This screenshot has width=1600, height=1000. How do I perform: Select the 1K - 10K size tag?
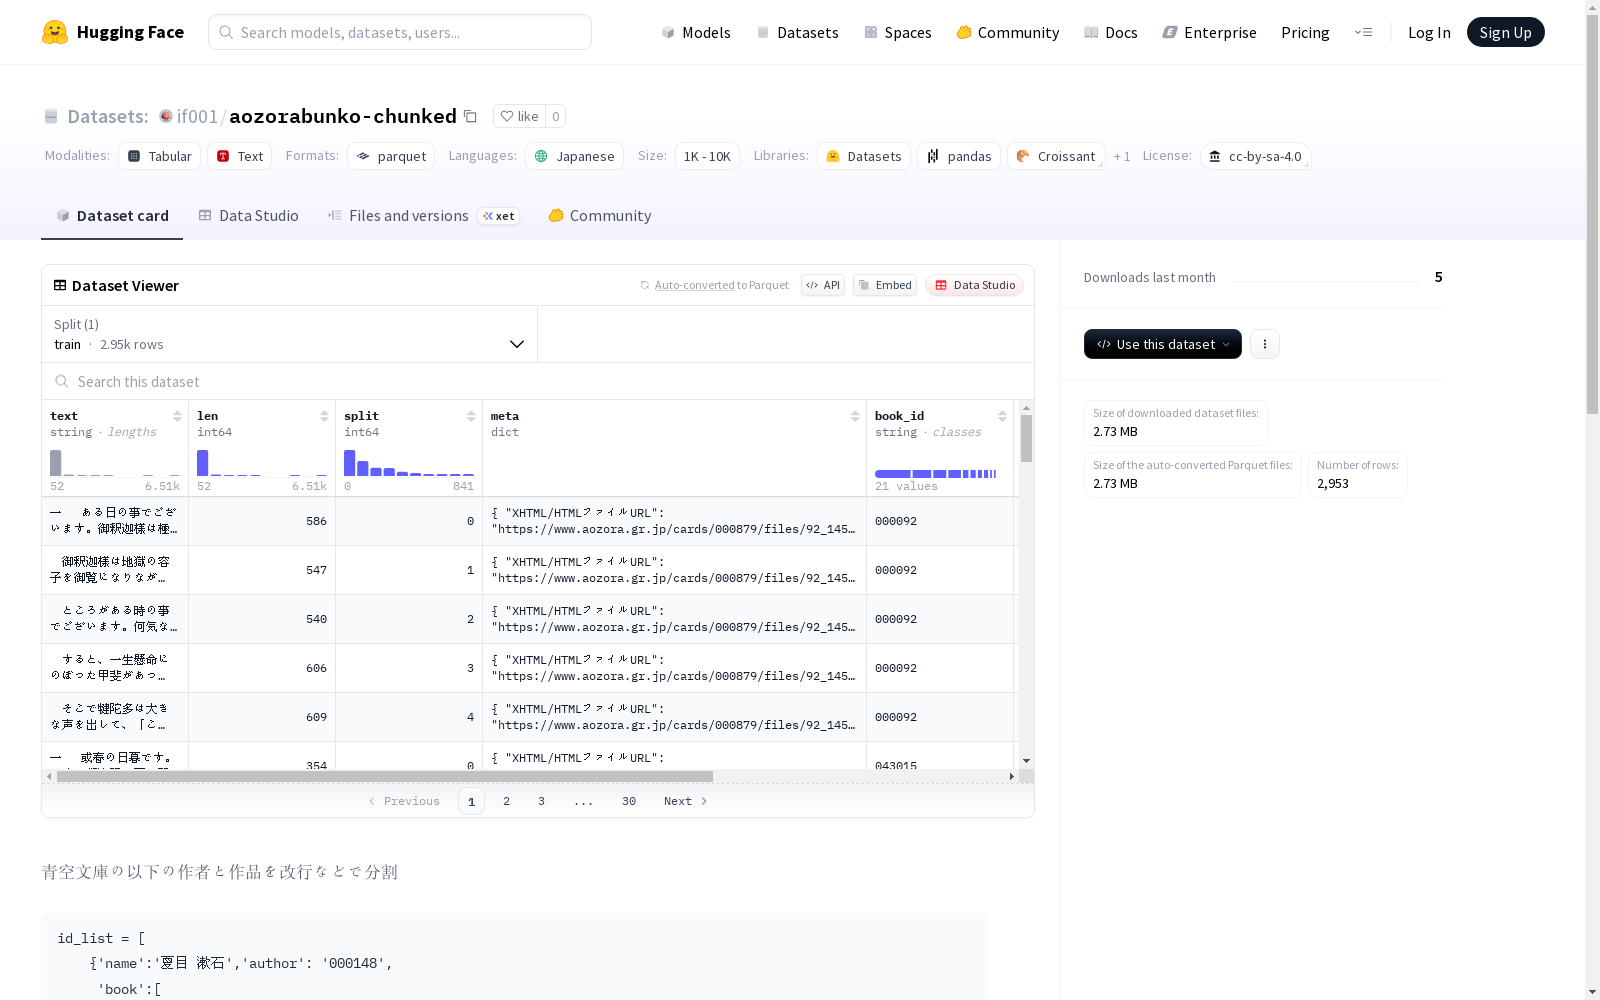point(707,156)
